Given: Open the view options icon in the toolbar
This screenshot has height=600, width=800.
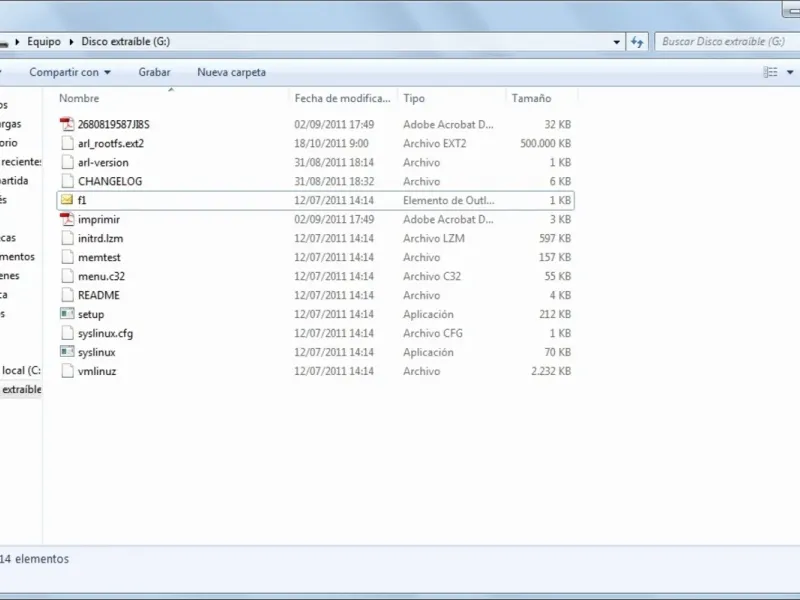Looking at the screenshot, I should pos(770,72).
